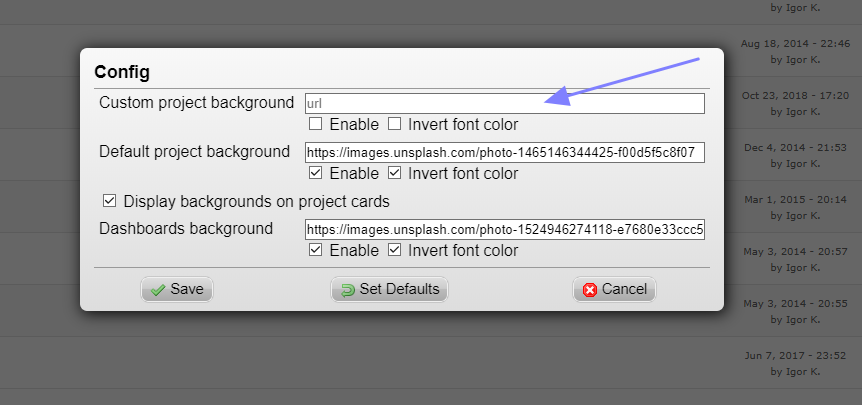Screen dimensions: 862x405
Task: Click the green checkmark Save icon
Action: pyautogui.click(x=158, y=290)
